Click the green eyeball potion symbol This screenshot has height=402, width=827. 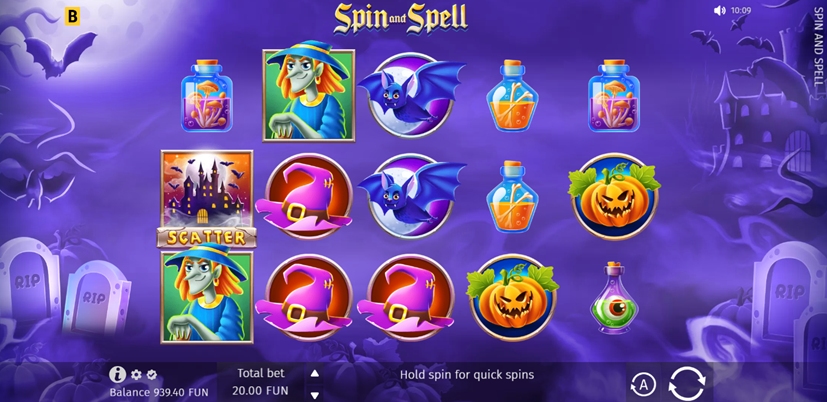click(614, 298)
